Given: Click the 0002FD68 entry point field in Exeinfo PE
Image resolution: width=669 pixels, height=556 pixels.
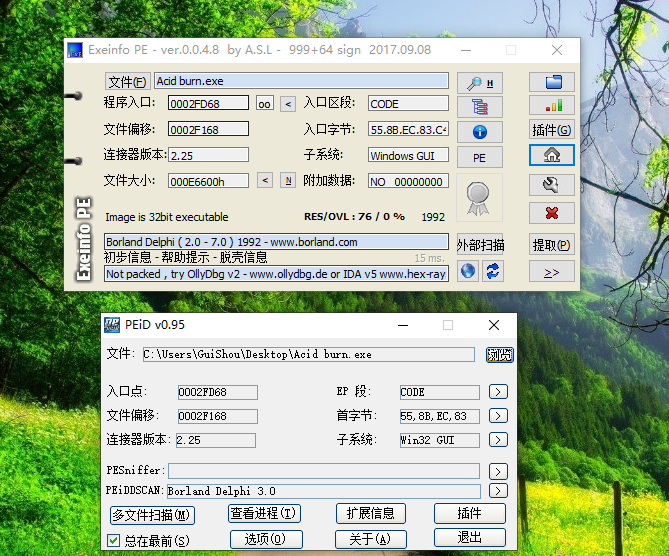Looking at the screenshot, I should (208, 103).
